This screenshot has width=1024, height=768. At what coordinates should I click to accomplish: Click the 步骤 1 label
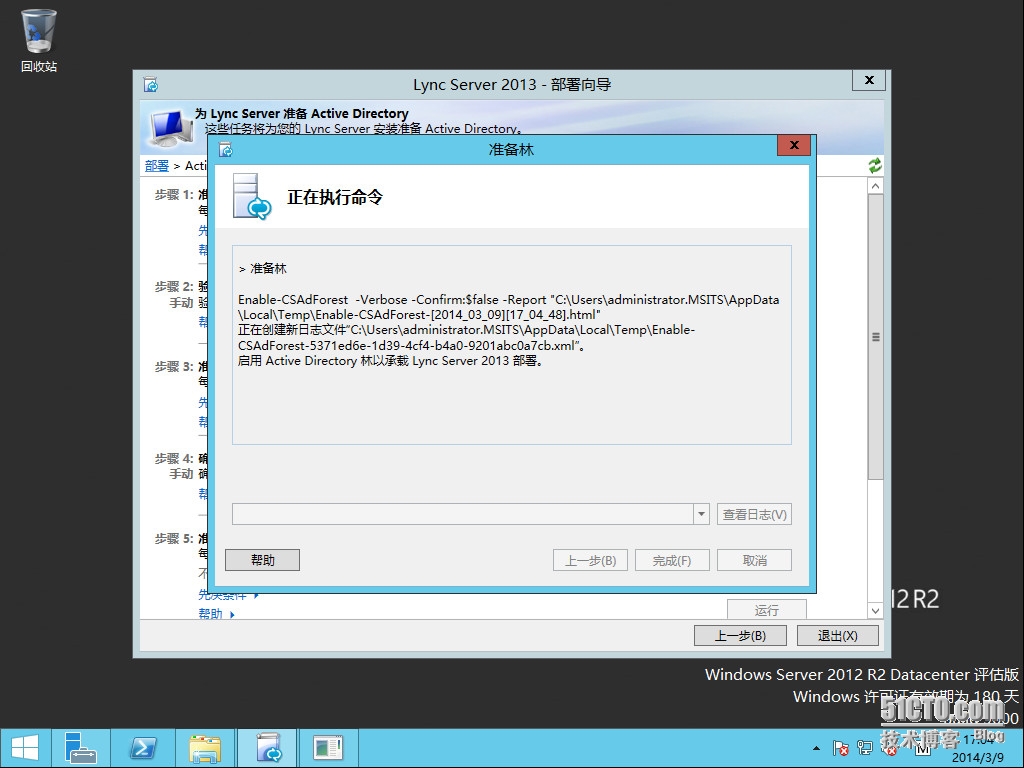174,195
